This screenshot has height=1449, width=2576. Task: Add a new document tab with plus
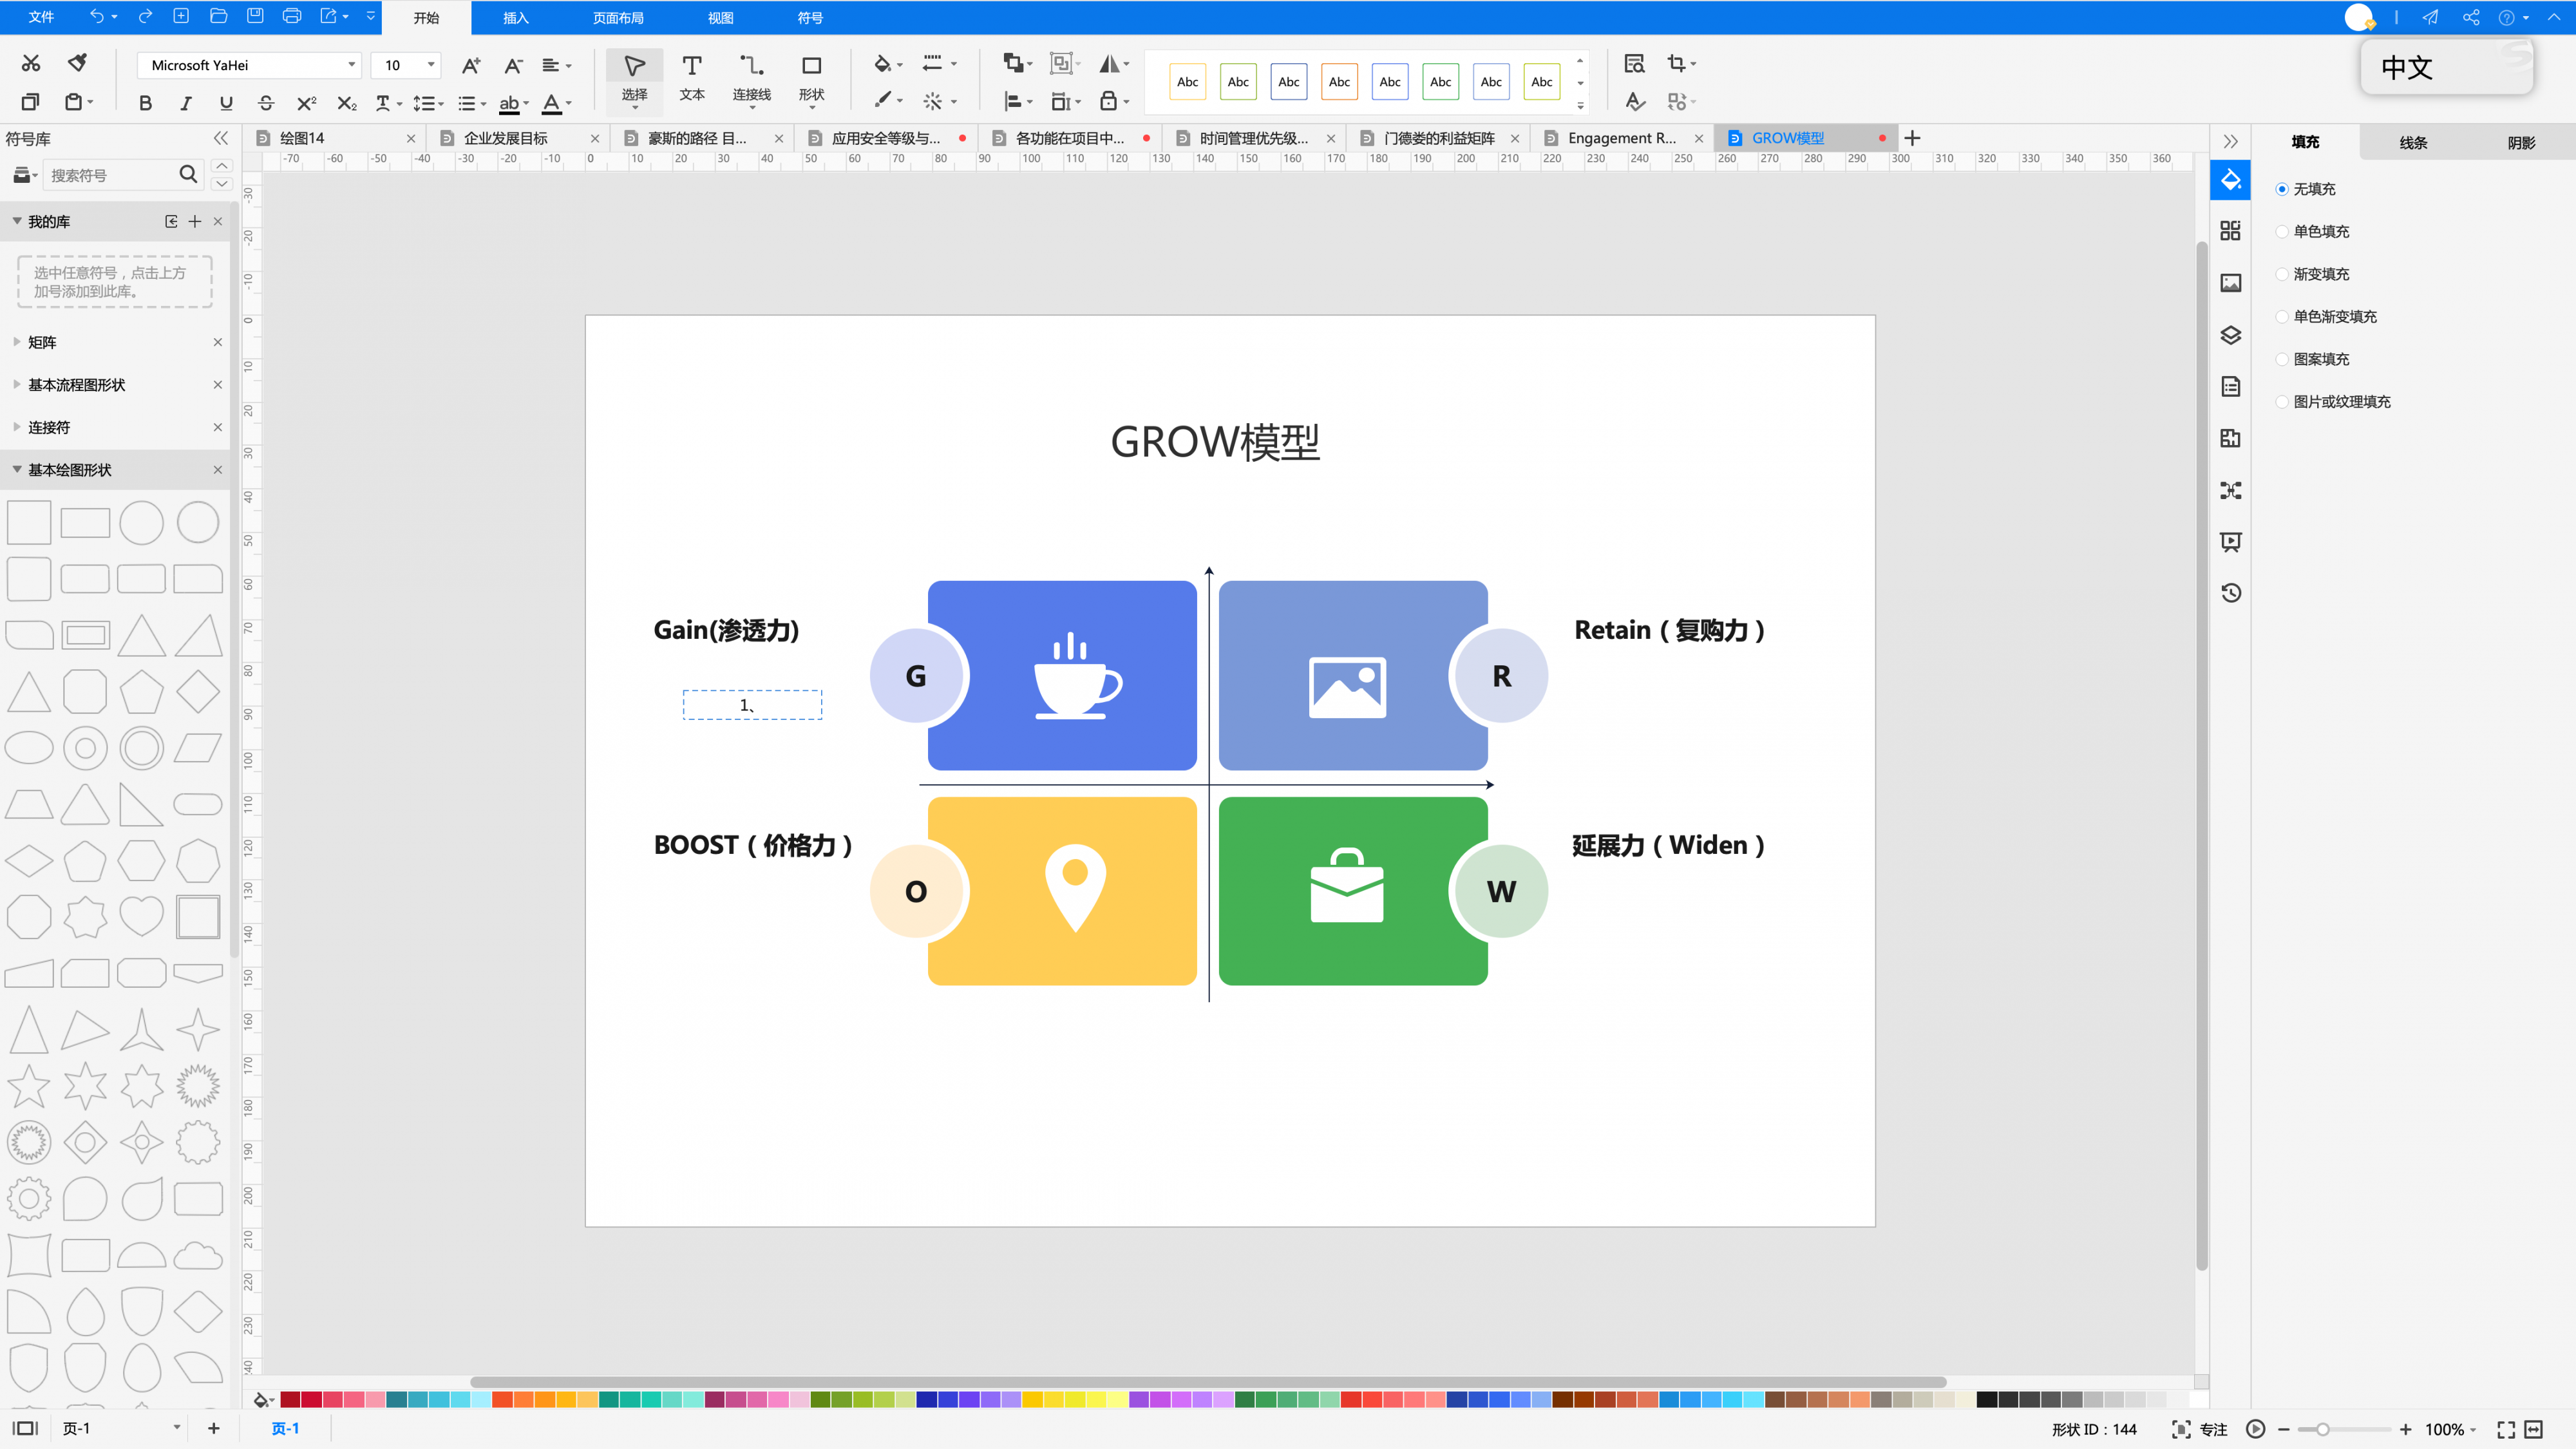(x=1912, y=138)
